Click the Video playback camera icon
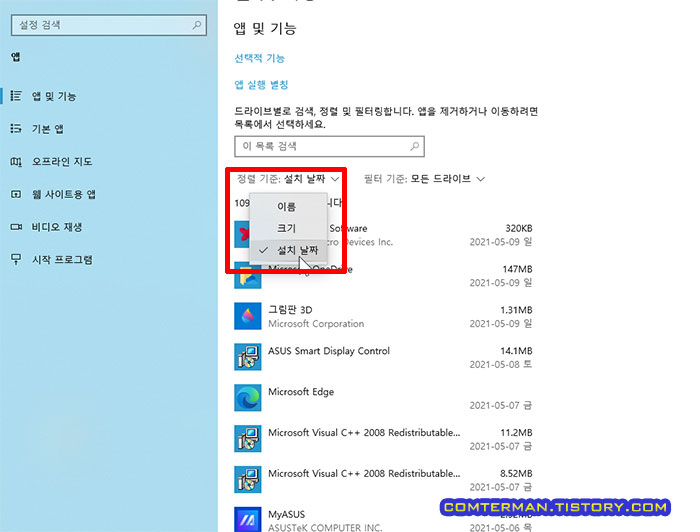This screenshot has height=532, width=700. click(16, 227)
